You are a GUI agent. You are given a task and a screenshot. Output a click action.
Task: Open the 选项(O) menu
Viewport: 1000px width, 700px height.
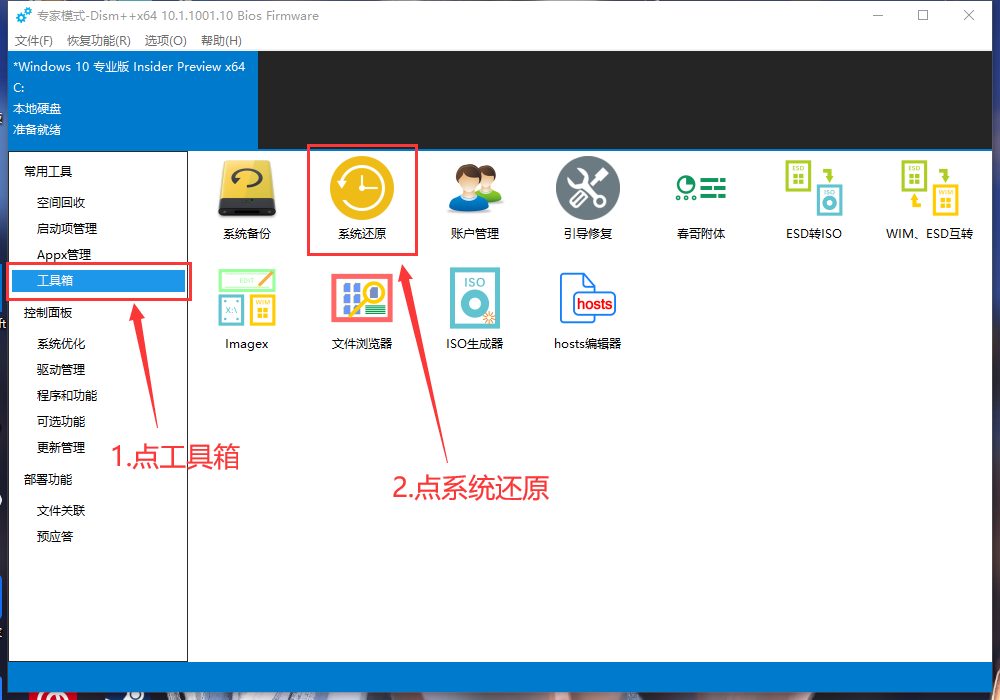[165, 41]
